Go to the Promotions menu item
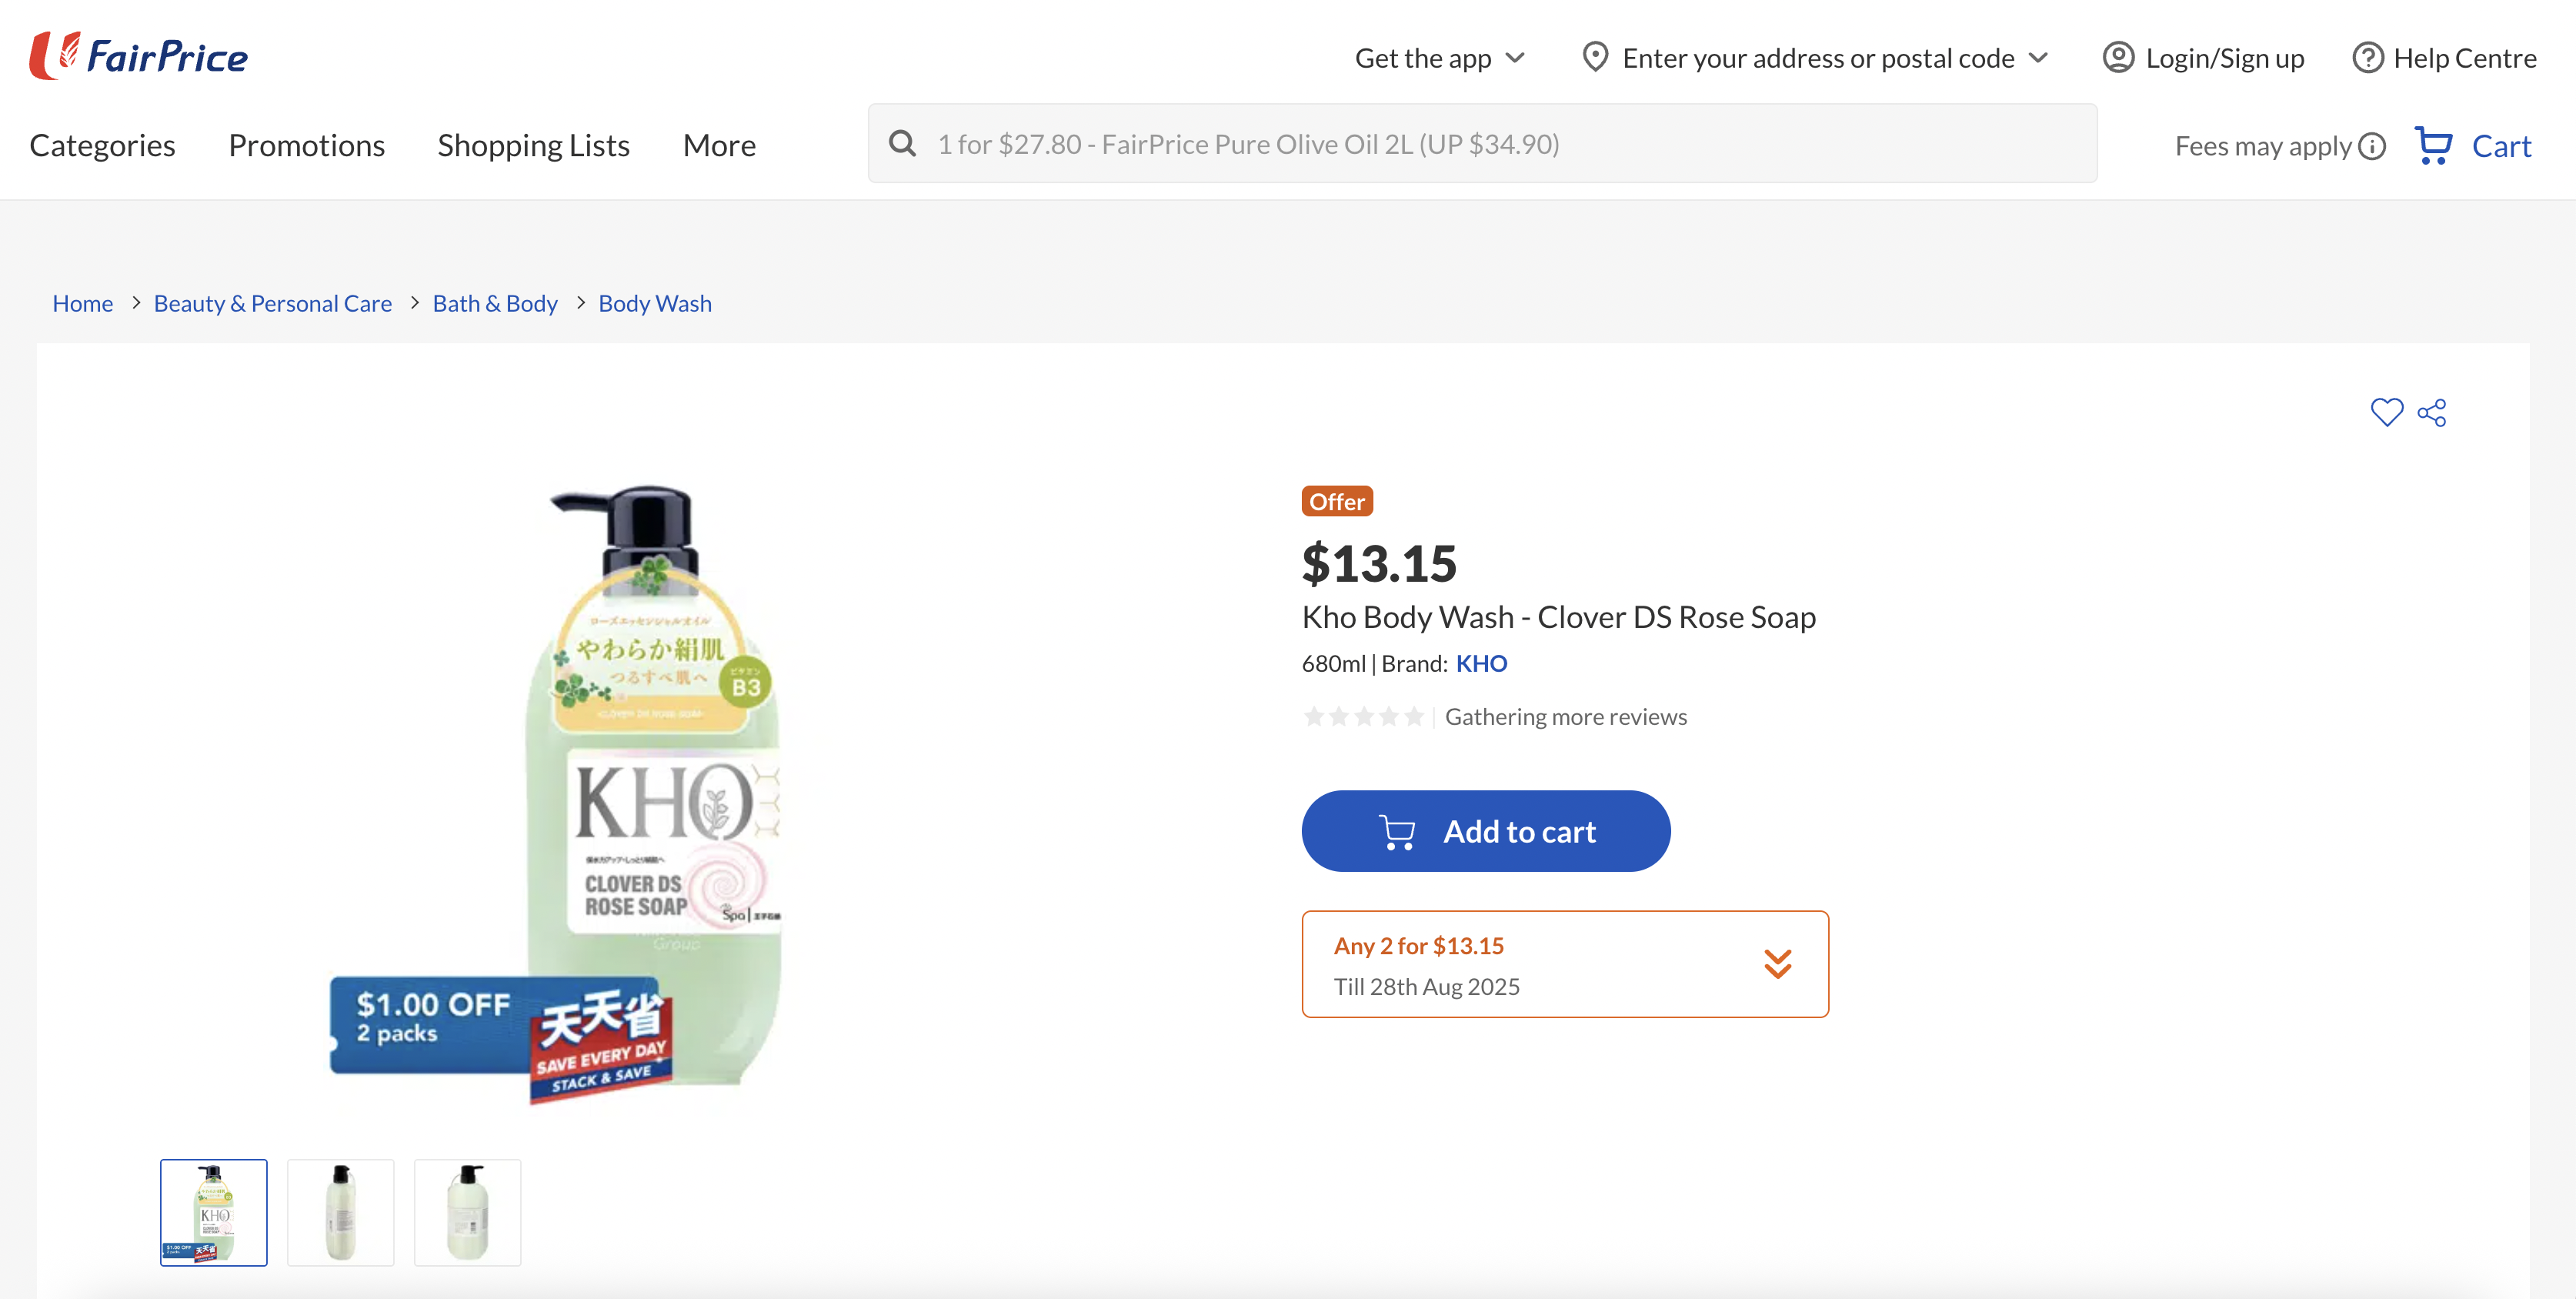 click(x=306, y=146)
